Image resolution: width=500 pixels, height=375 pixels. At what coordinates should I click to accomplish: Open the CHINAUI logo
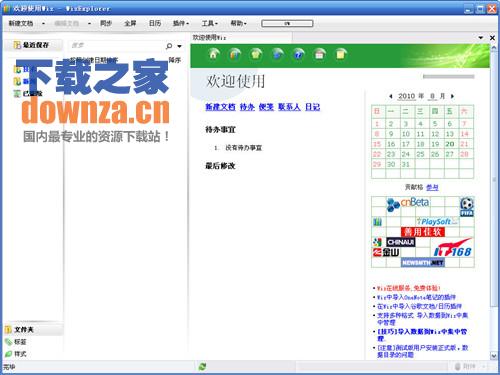(401, 242)
